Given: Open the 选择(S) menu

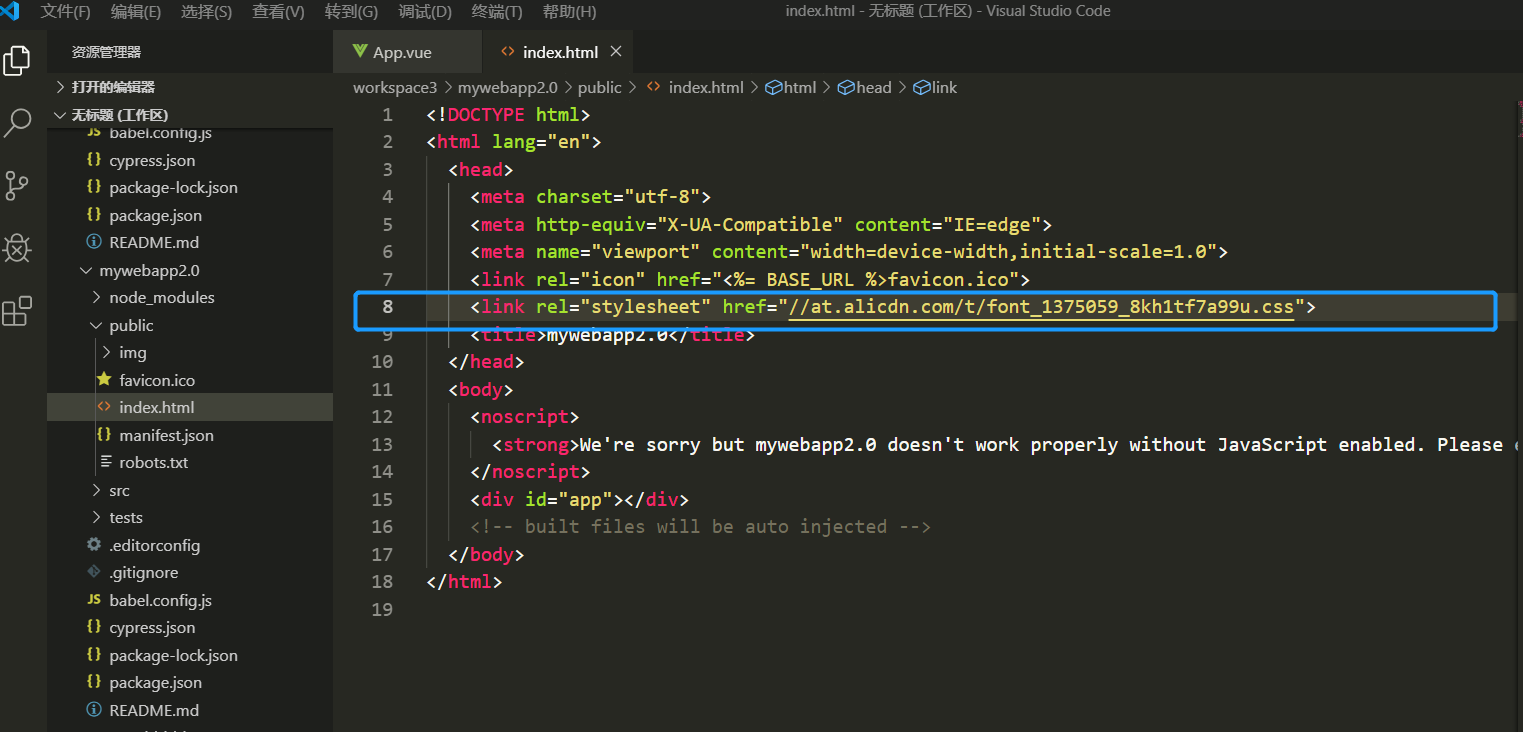Looking at the screenshot, I should [x=207, y=12].
